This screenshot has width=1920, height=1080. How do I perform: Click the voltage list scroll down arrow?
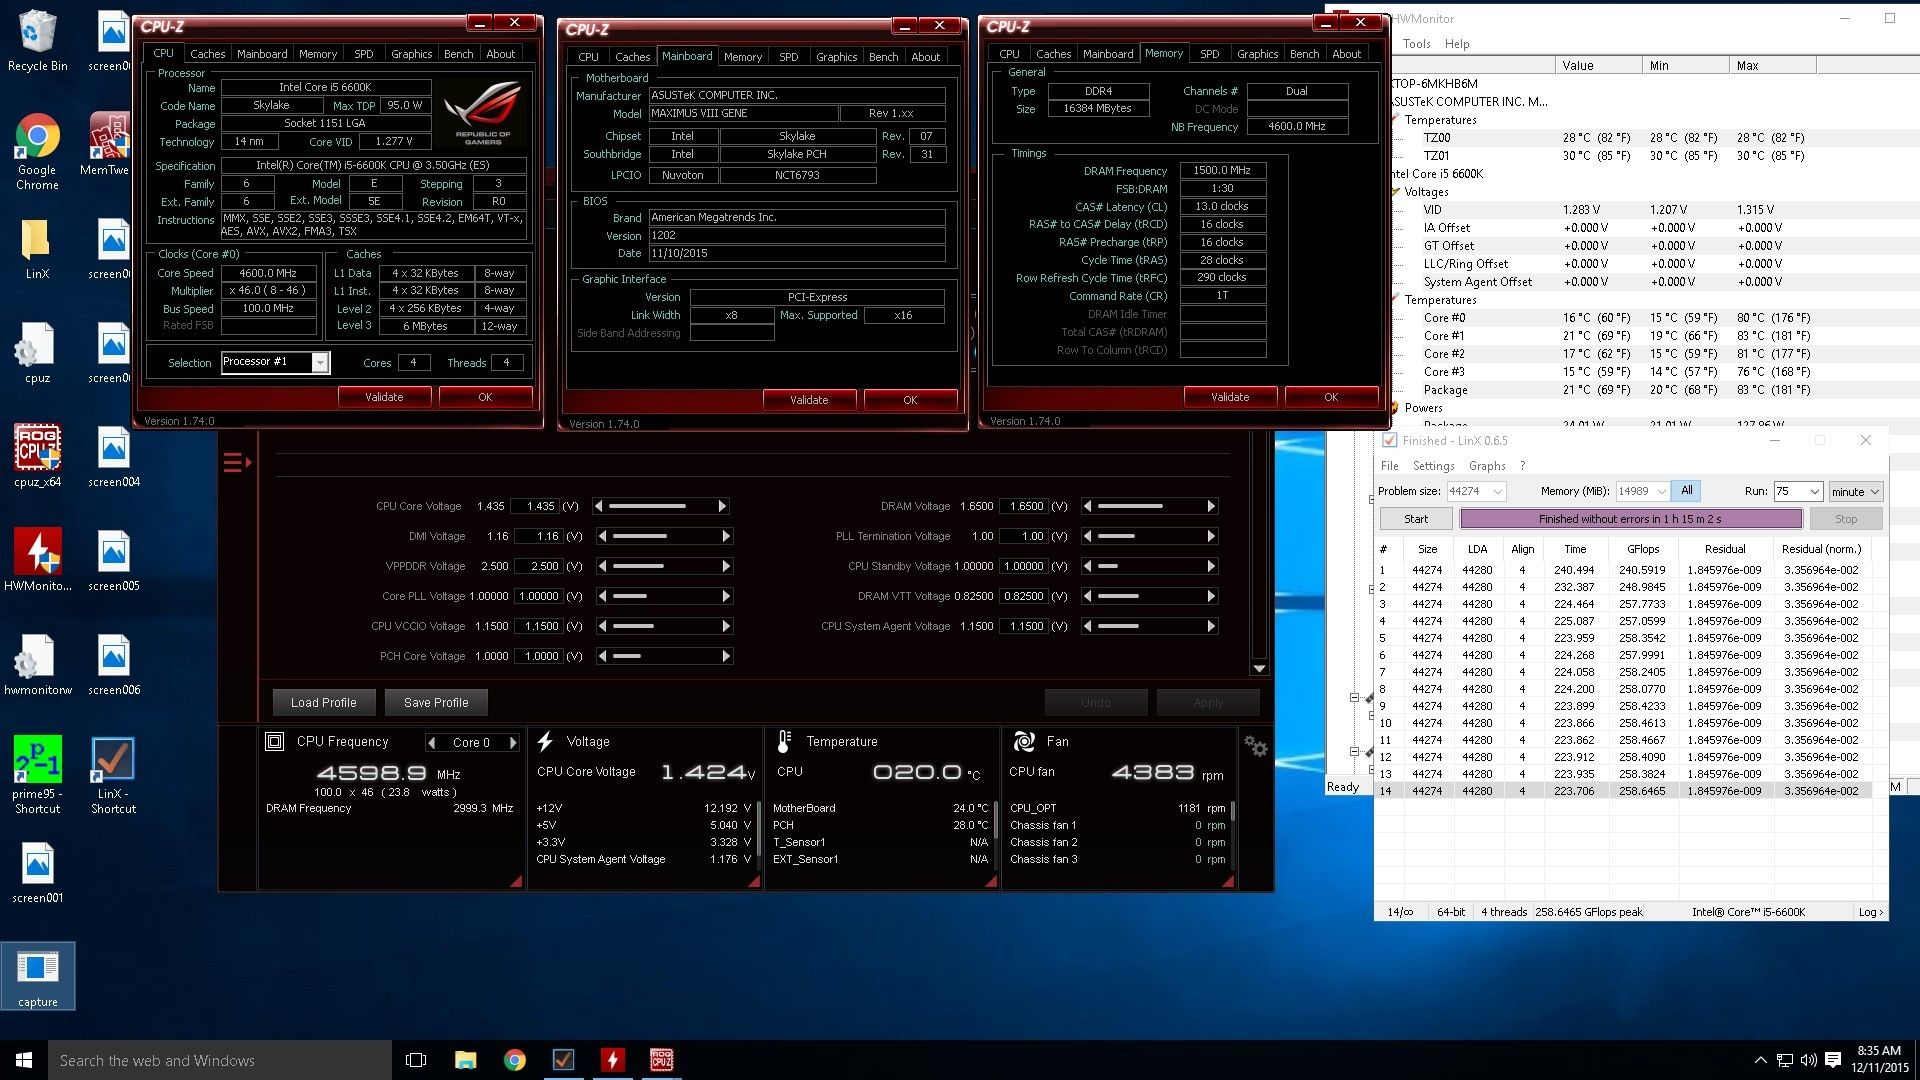(x=1259, y=668)
